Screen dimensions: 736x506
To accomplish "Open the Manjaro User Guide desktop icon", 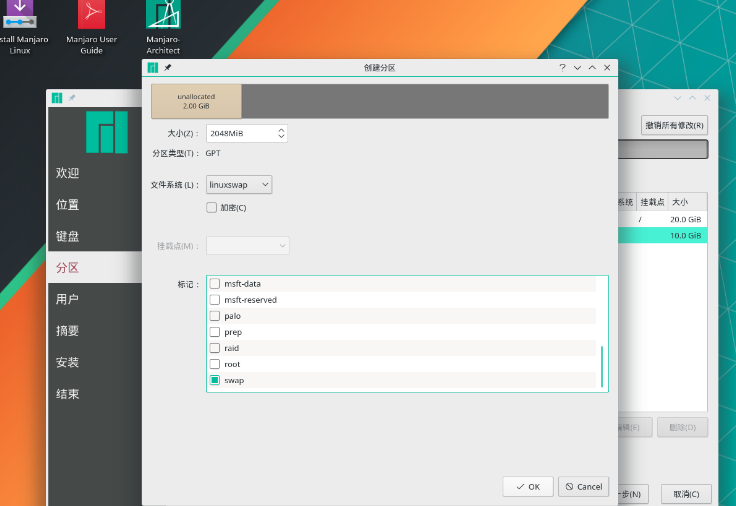I will click(x=92, y=27).
